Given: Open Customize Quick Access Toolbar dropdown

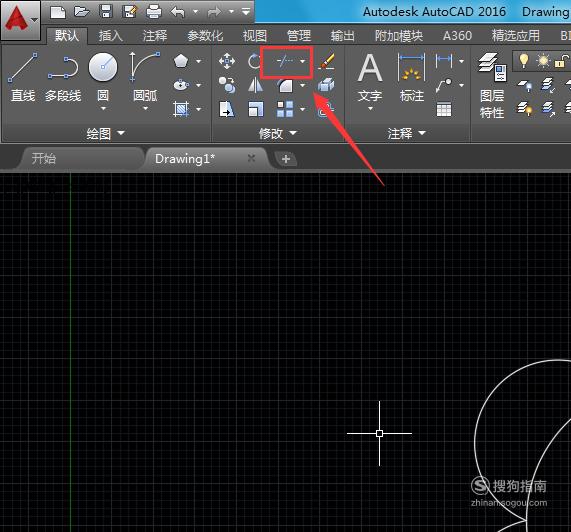Looking at the screenshot, I should point(246,12).
